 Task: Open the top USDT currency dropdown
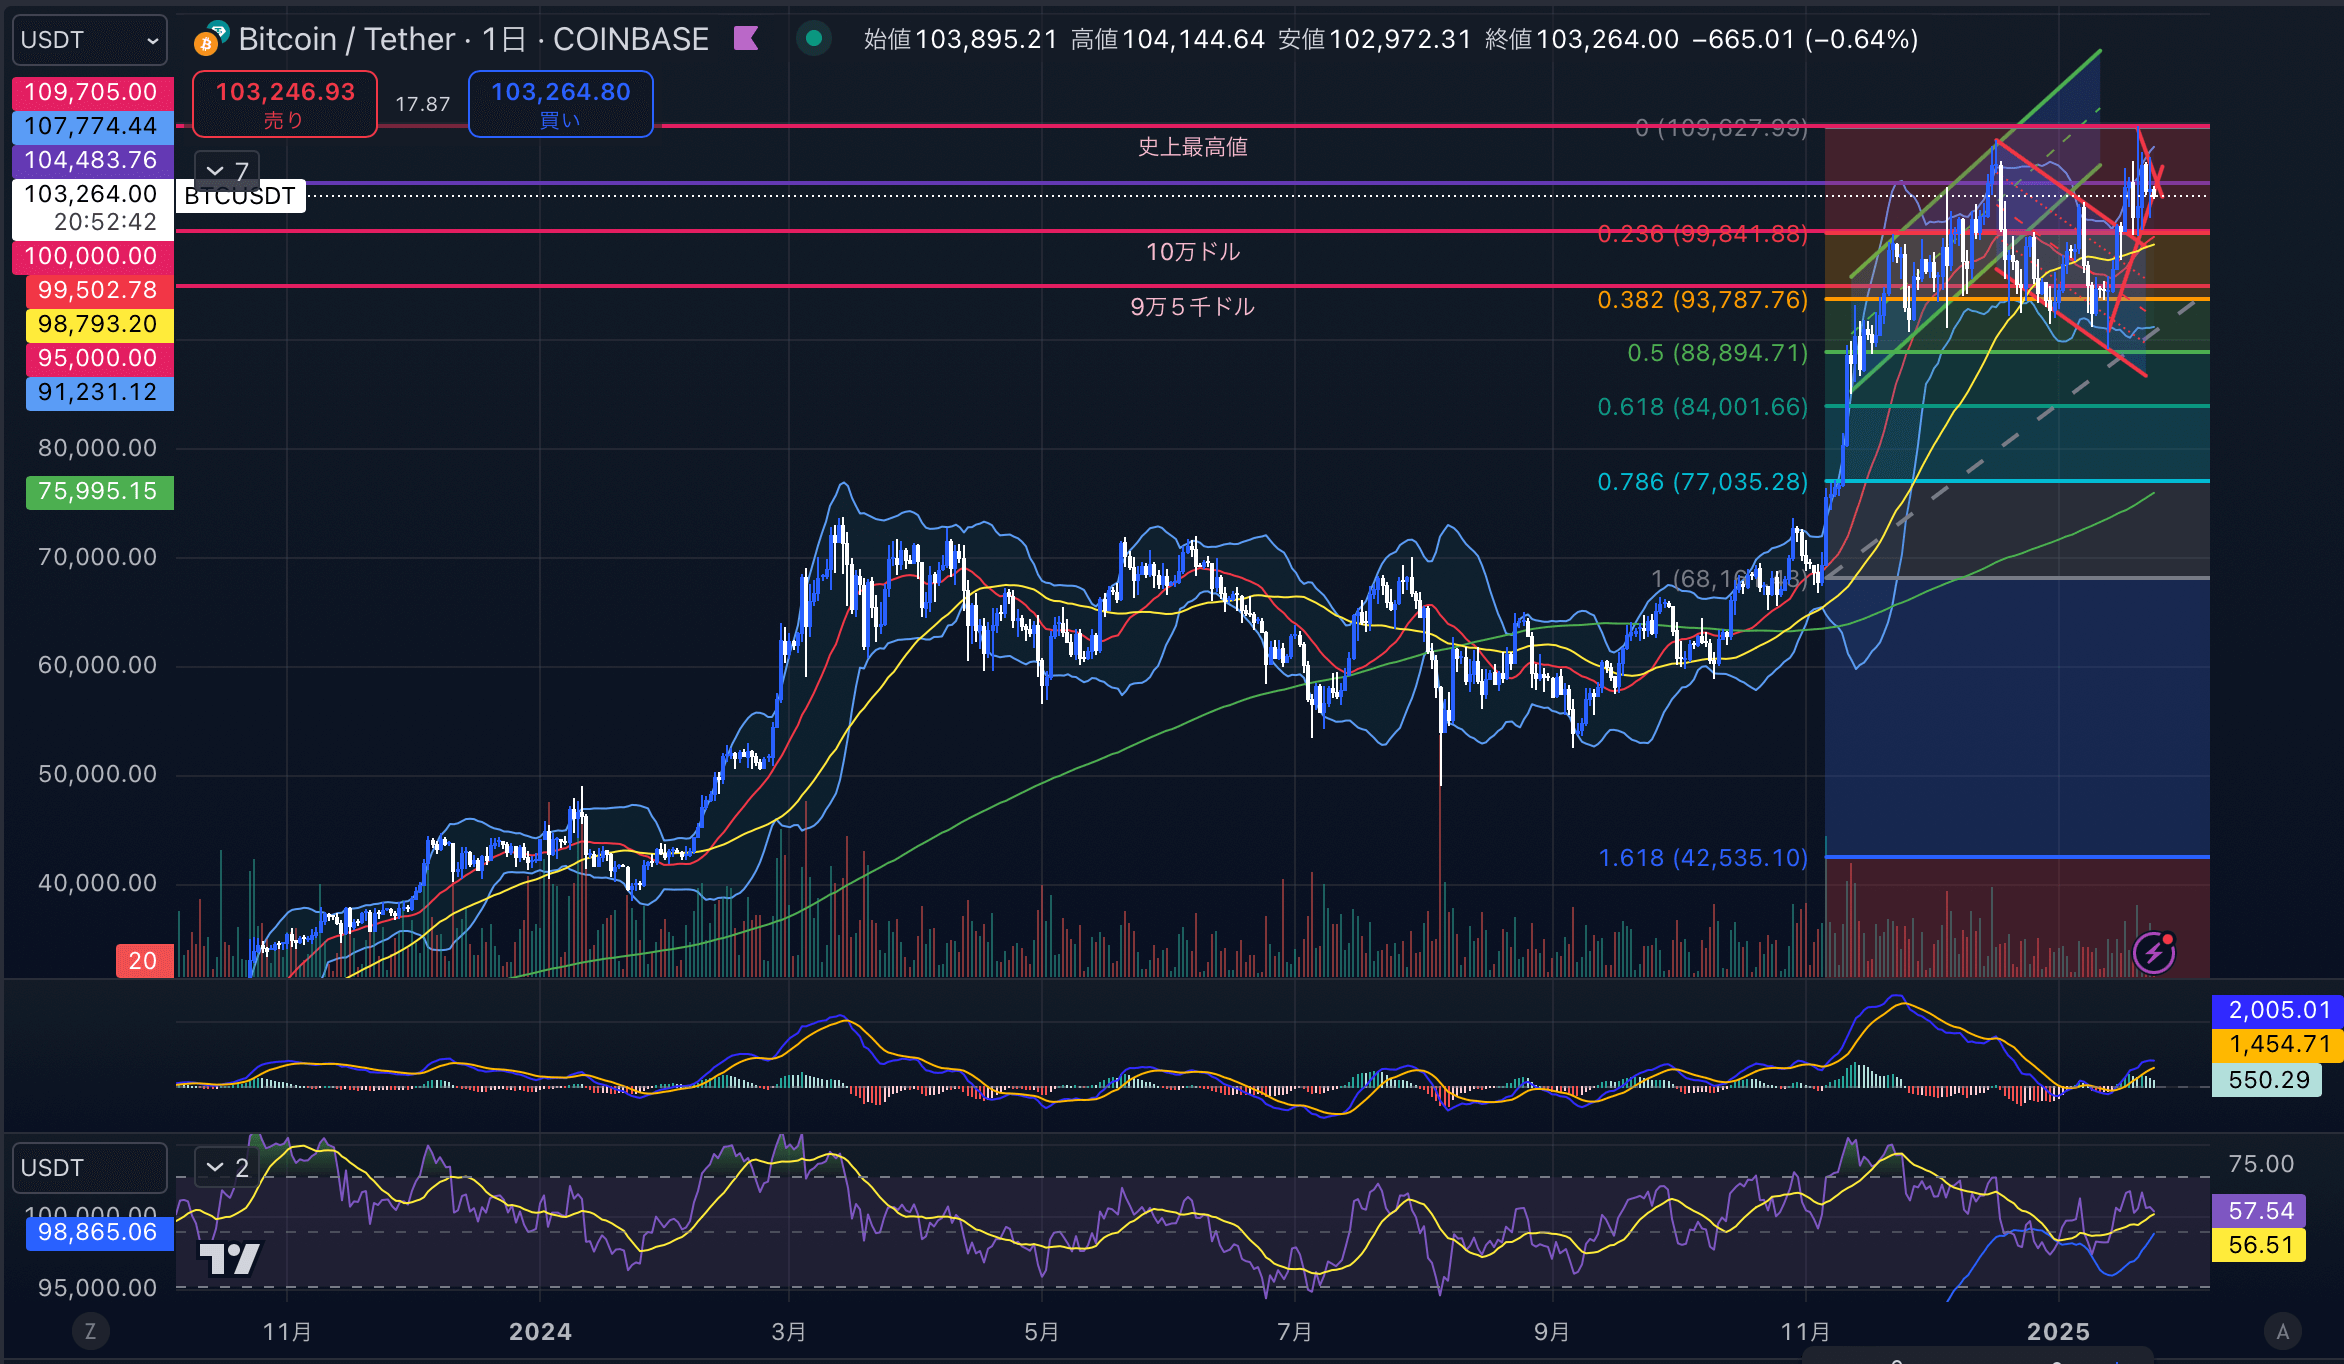89,40
